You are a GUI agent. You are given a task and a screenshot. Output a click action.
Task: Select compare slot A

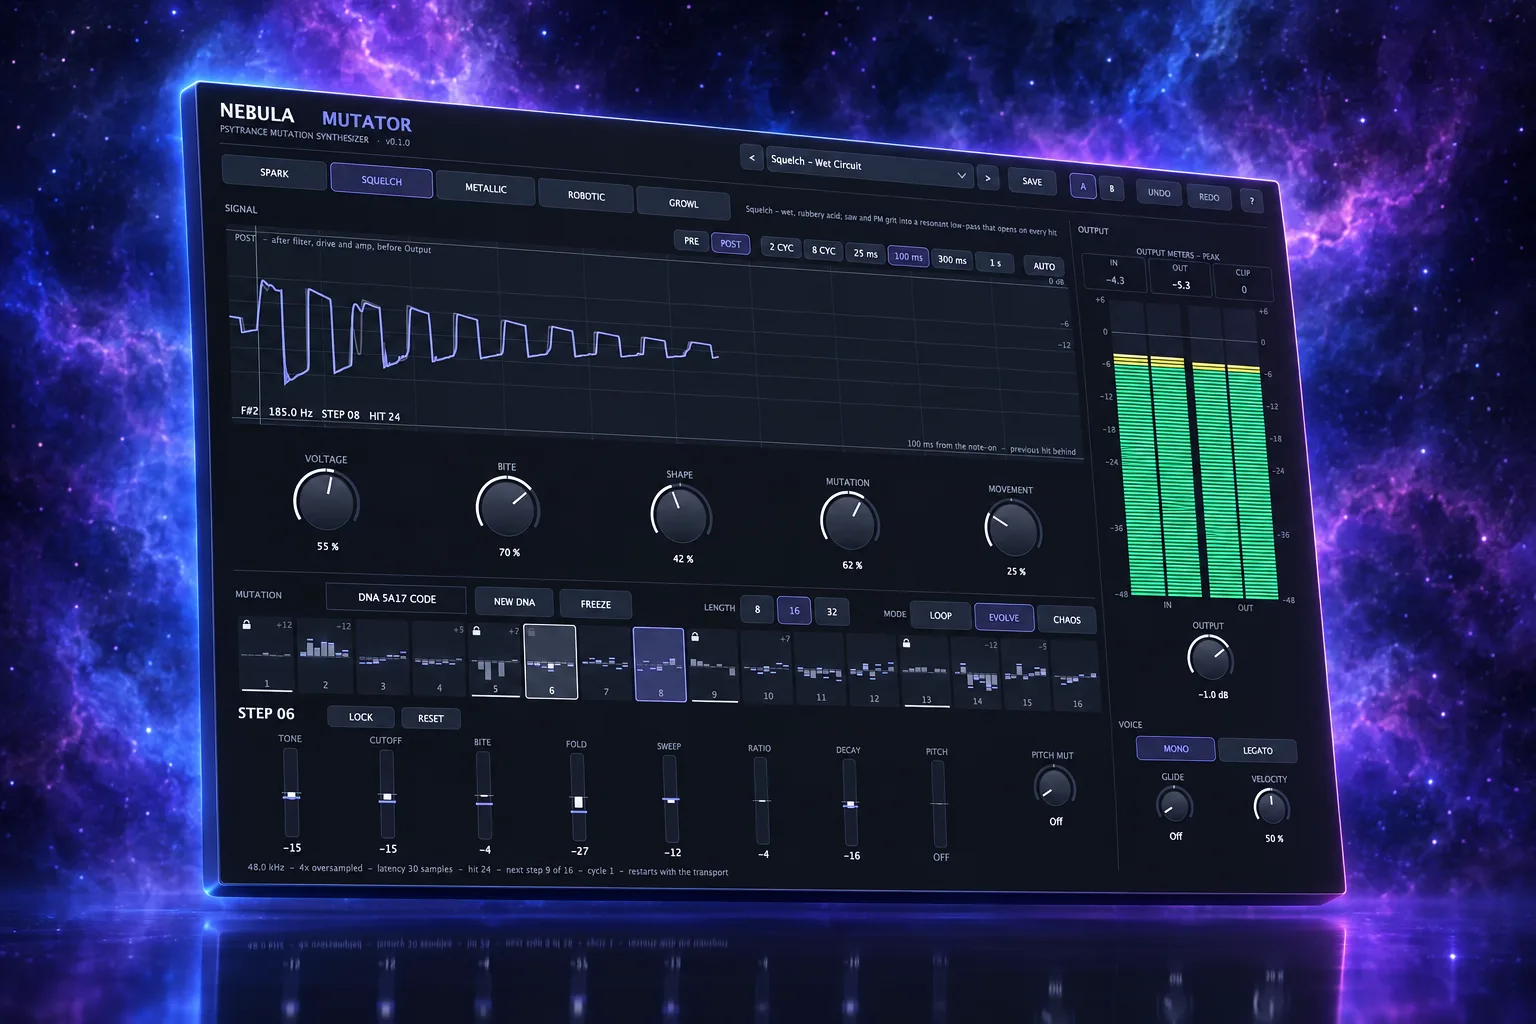(1083, 187)
